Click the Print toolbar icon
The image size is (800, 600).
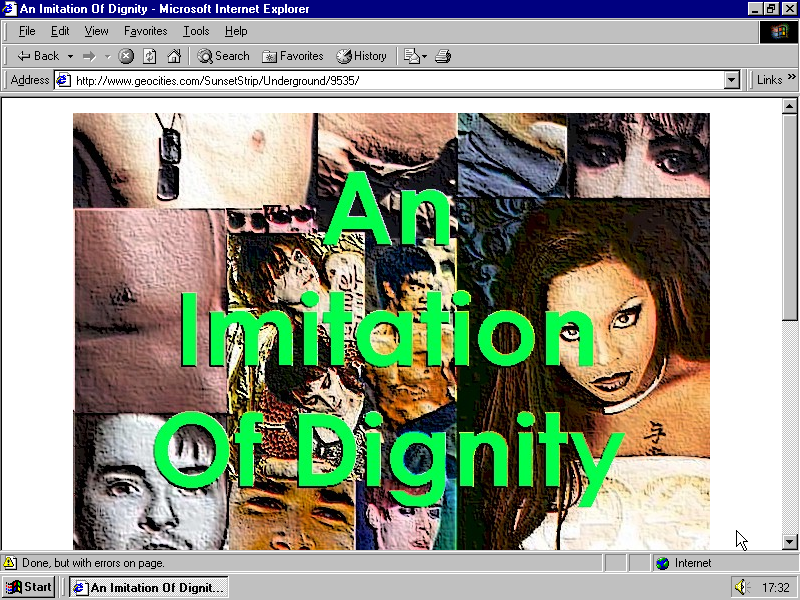(443, 56)
